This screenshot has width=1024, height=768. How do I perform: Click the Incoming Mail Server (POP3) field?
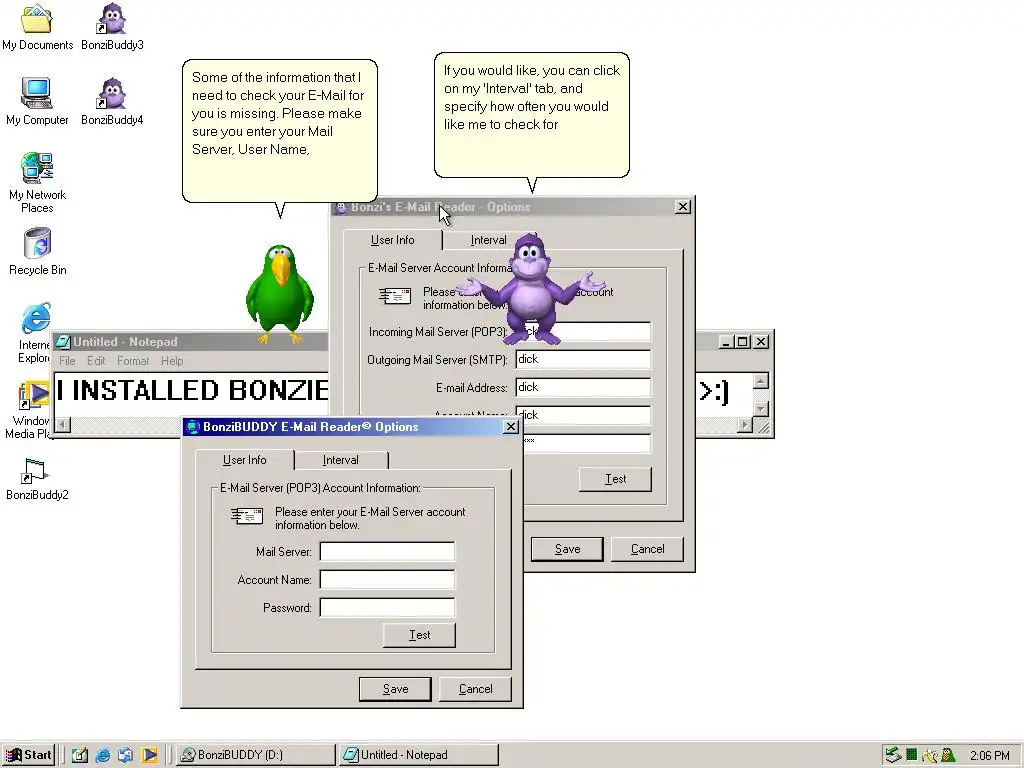pyautogui.click(x=583, y=331)
